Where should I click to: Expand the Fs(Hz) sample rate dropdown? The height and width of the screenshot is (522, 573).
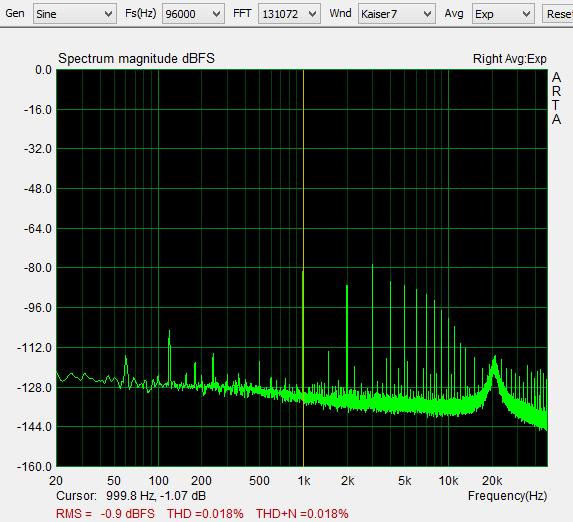coord(193,14)
